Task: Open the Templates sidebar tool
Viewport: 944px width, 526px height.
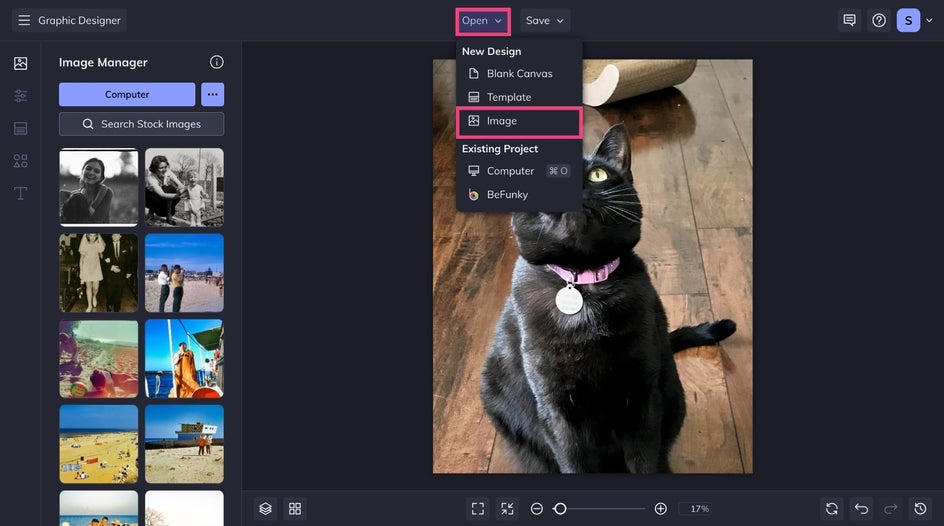Action: tap(20, 128)
